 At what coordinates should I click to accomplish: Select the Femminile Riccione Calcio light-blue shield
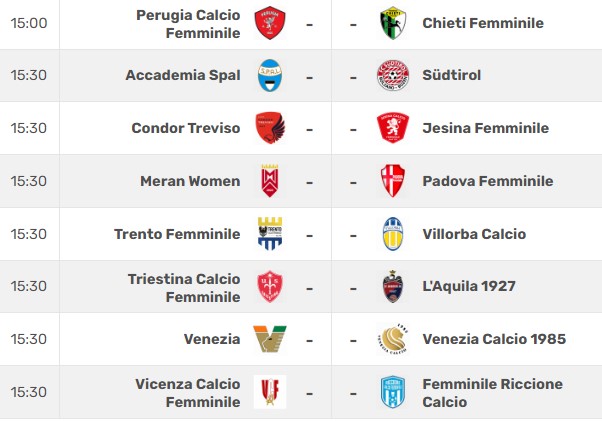393,392
